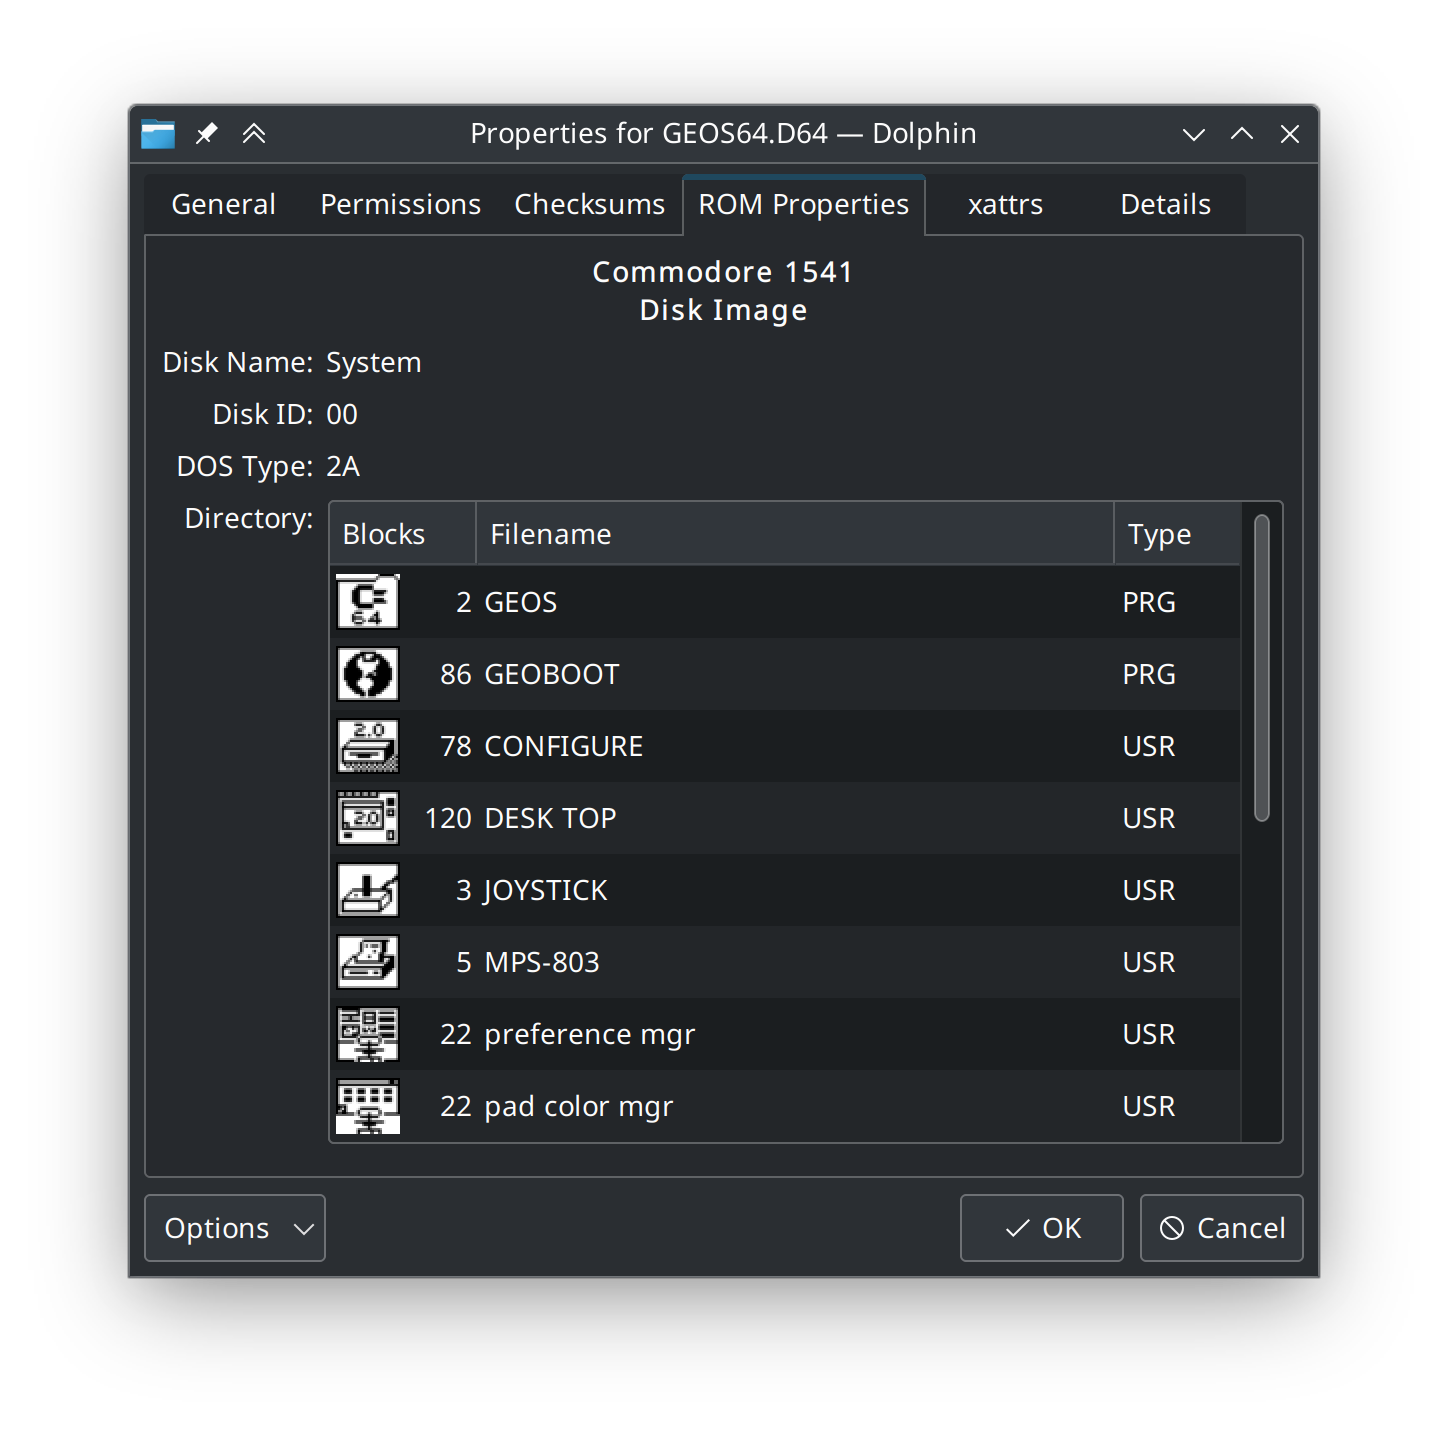The image size is (1448, 1430).
Task: Click USR type of DESK TOP row
Action: (1149, 818)
